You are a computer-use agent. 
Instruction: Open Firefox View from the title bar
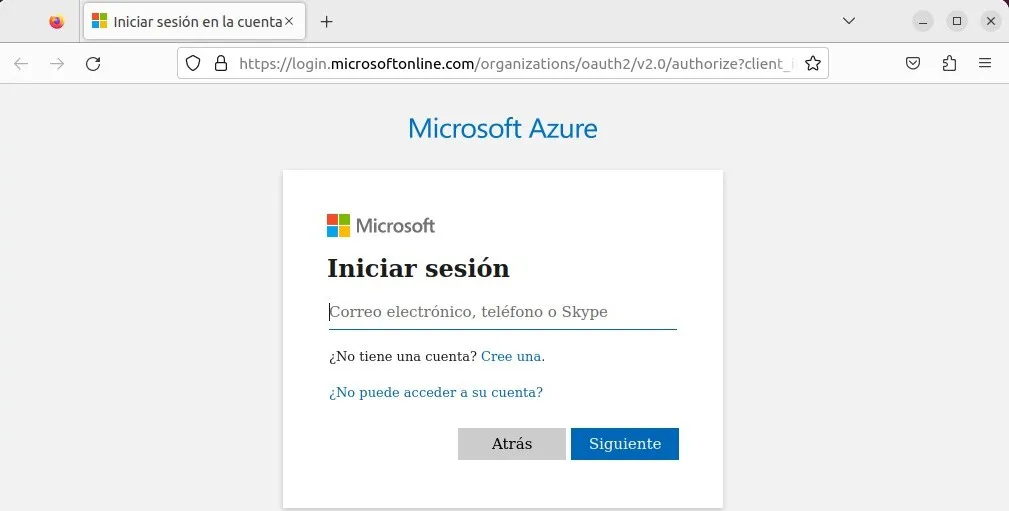pos(56,21)
